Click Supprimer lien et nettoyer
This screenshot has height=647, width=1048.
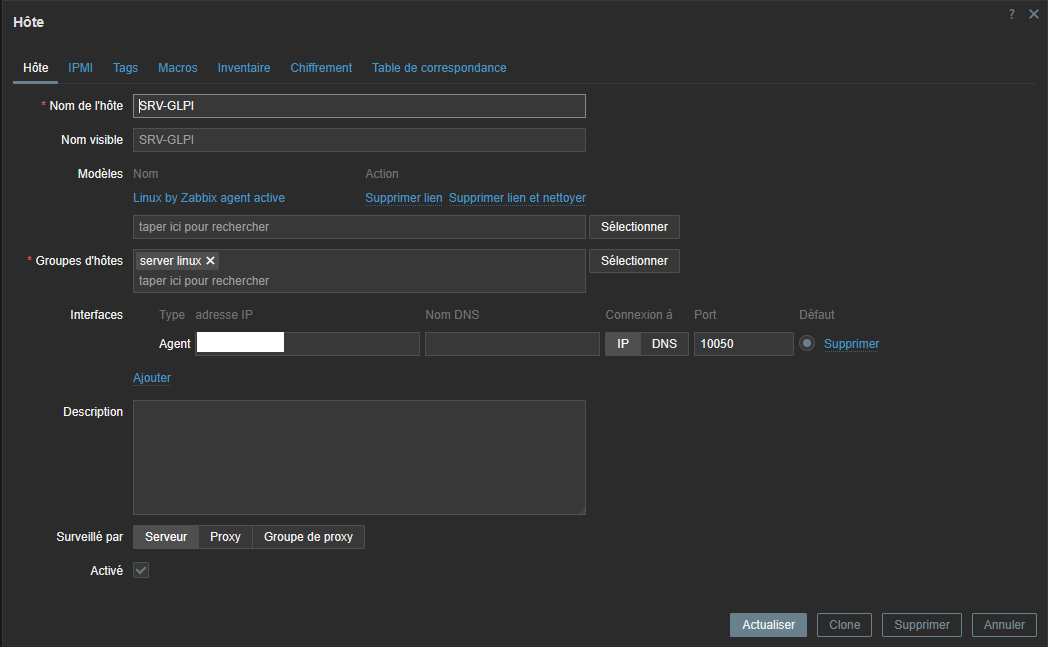pyautogui.click(x=517, y=198)
